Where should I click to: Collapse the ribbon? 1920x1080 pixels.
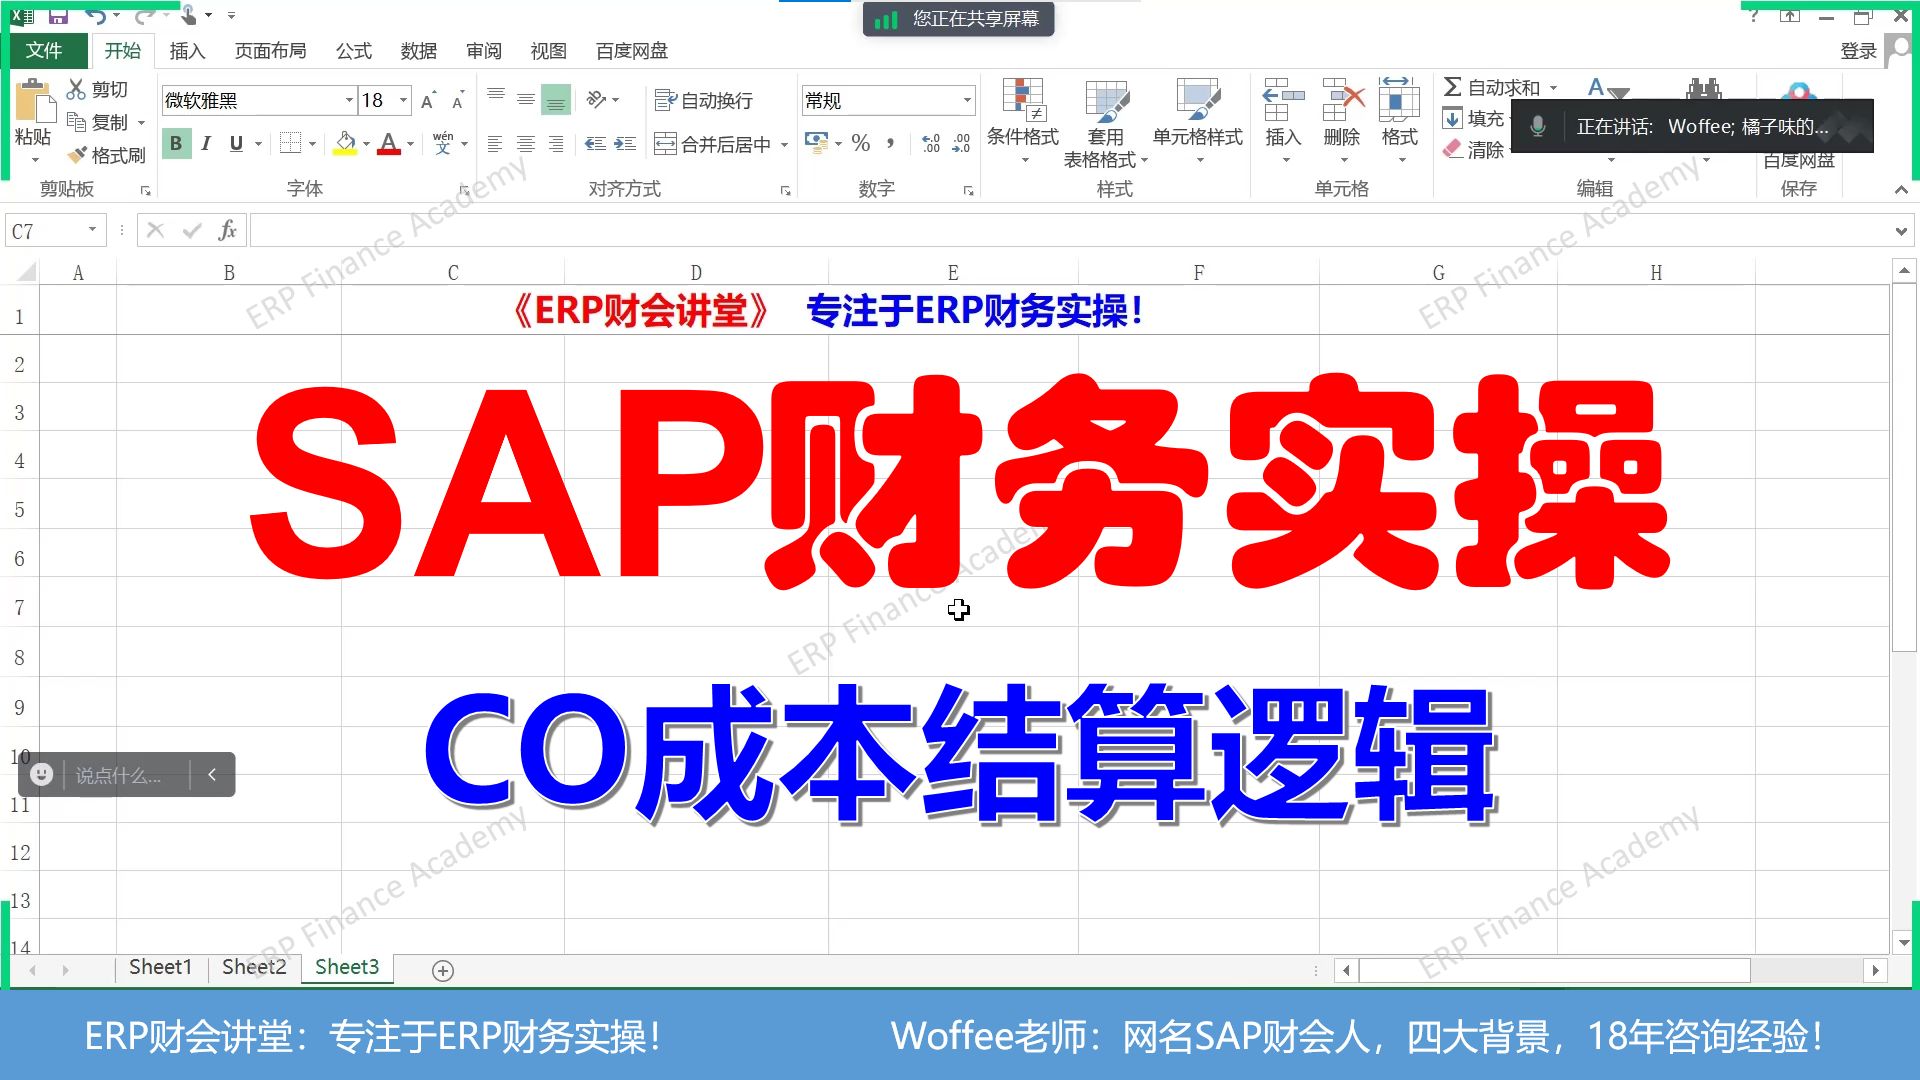pos(1901,189)
